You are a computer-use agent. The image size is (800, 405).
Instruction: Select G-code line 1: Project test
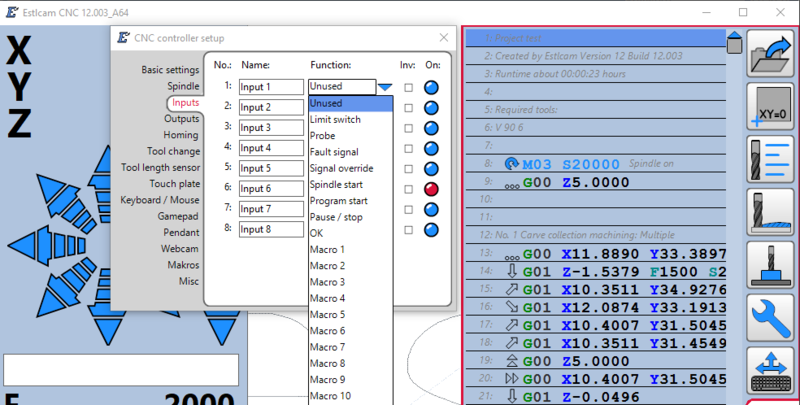(595, 38)
